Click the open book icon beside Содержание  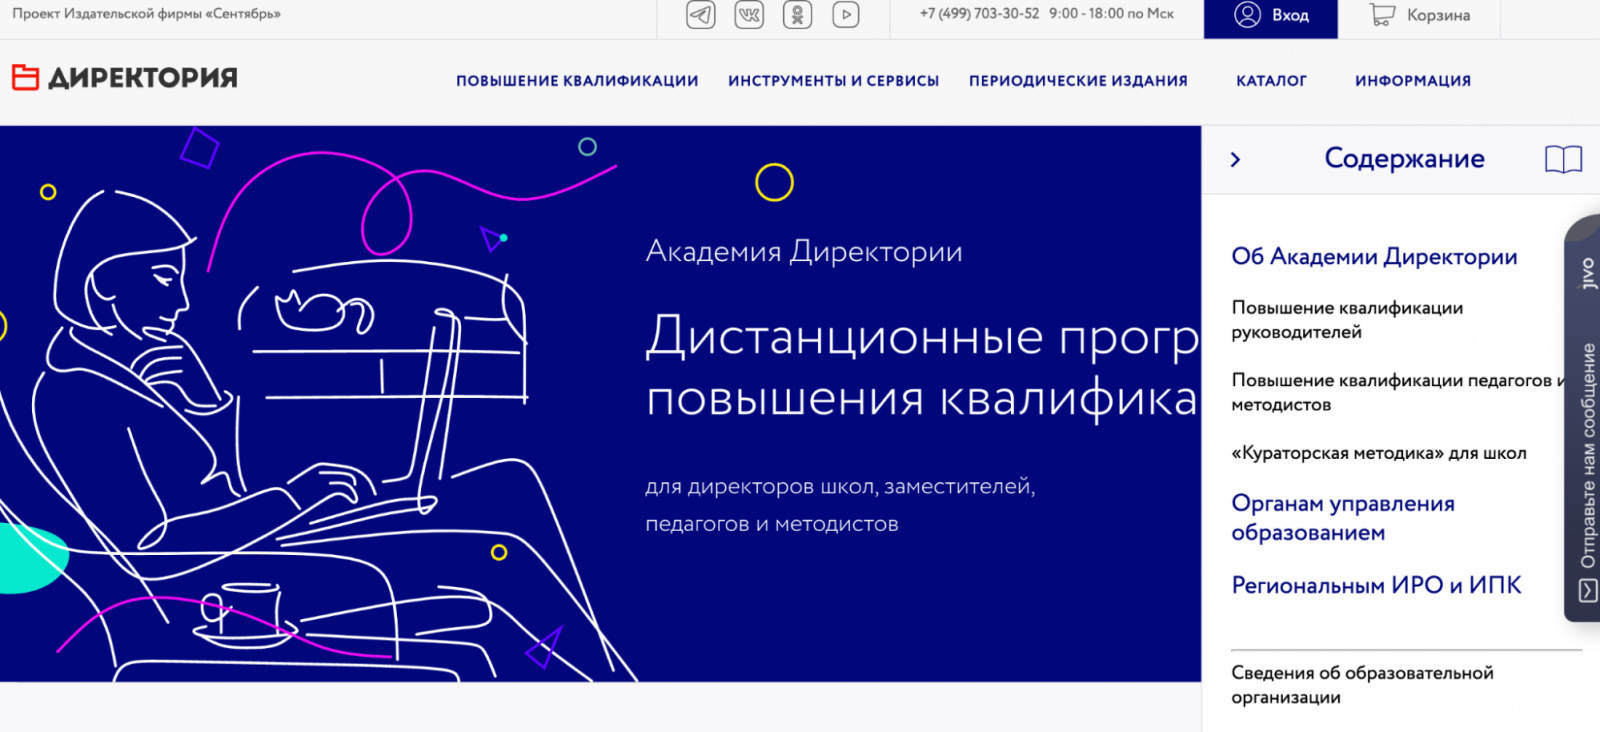pyautogui.click(x=1563, y=159)
